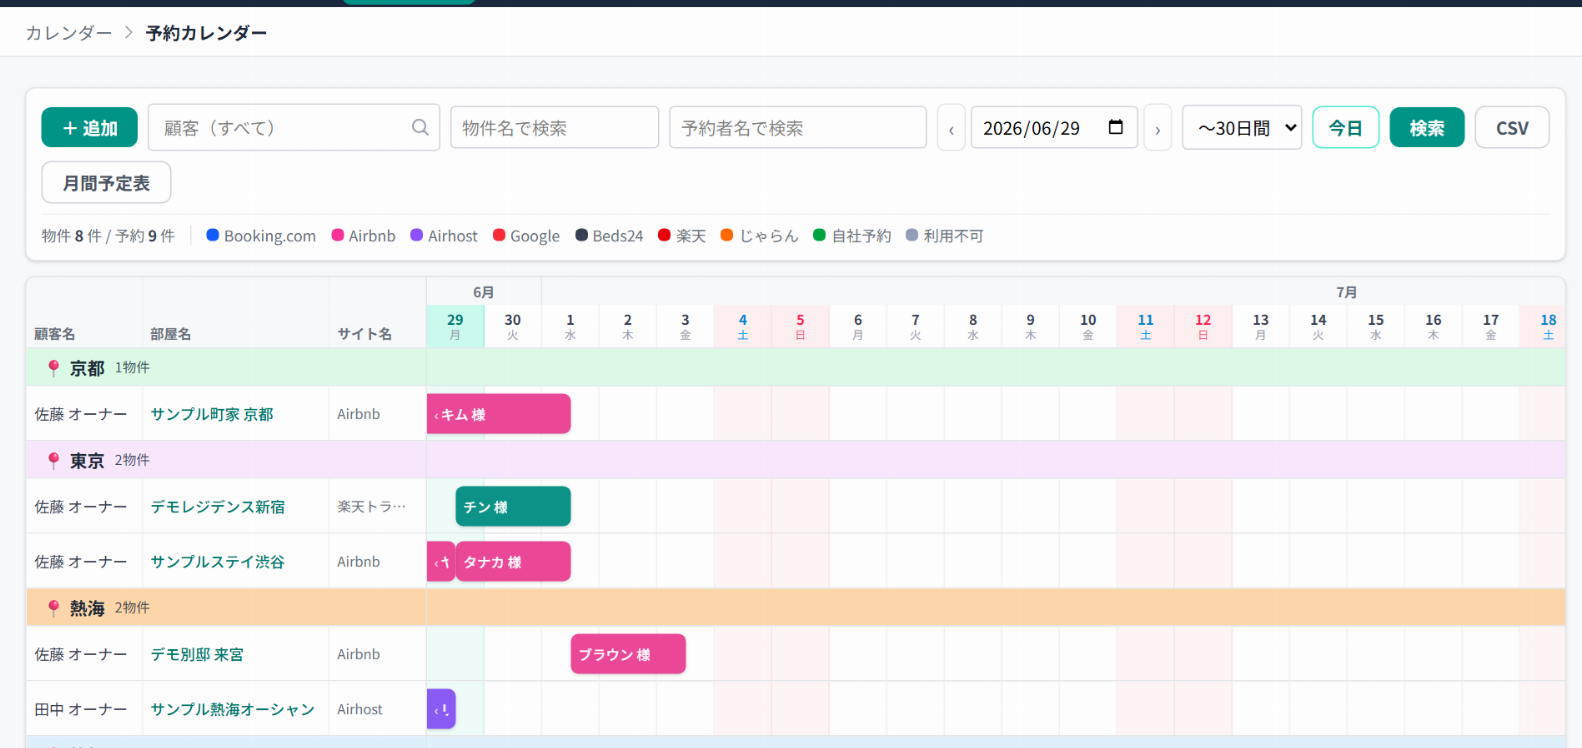The width and height of the screenshot is (1582, 748).
Task: Open サンプル町家 京都 property link
Action: pyautogui.click(x=212, y=414)
